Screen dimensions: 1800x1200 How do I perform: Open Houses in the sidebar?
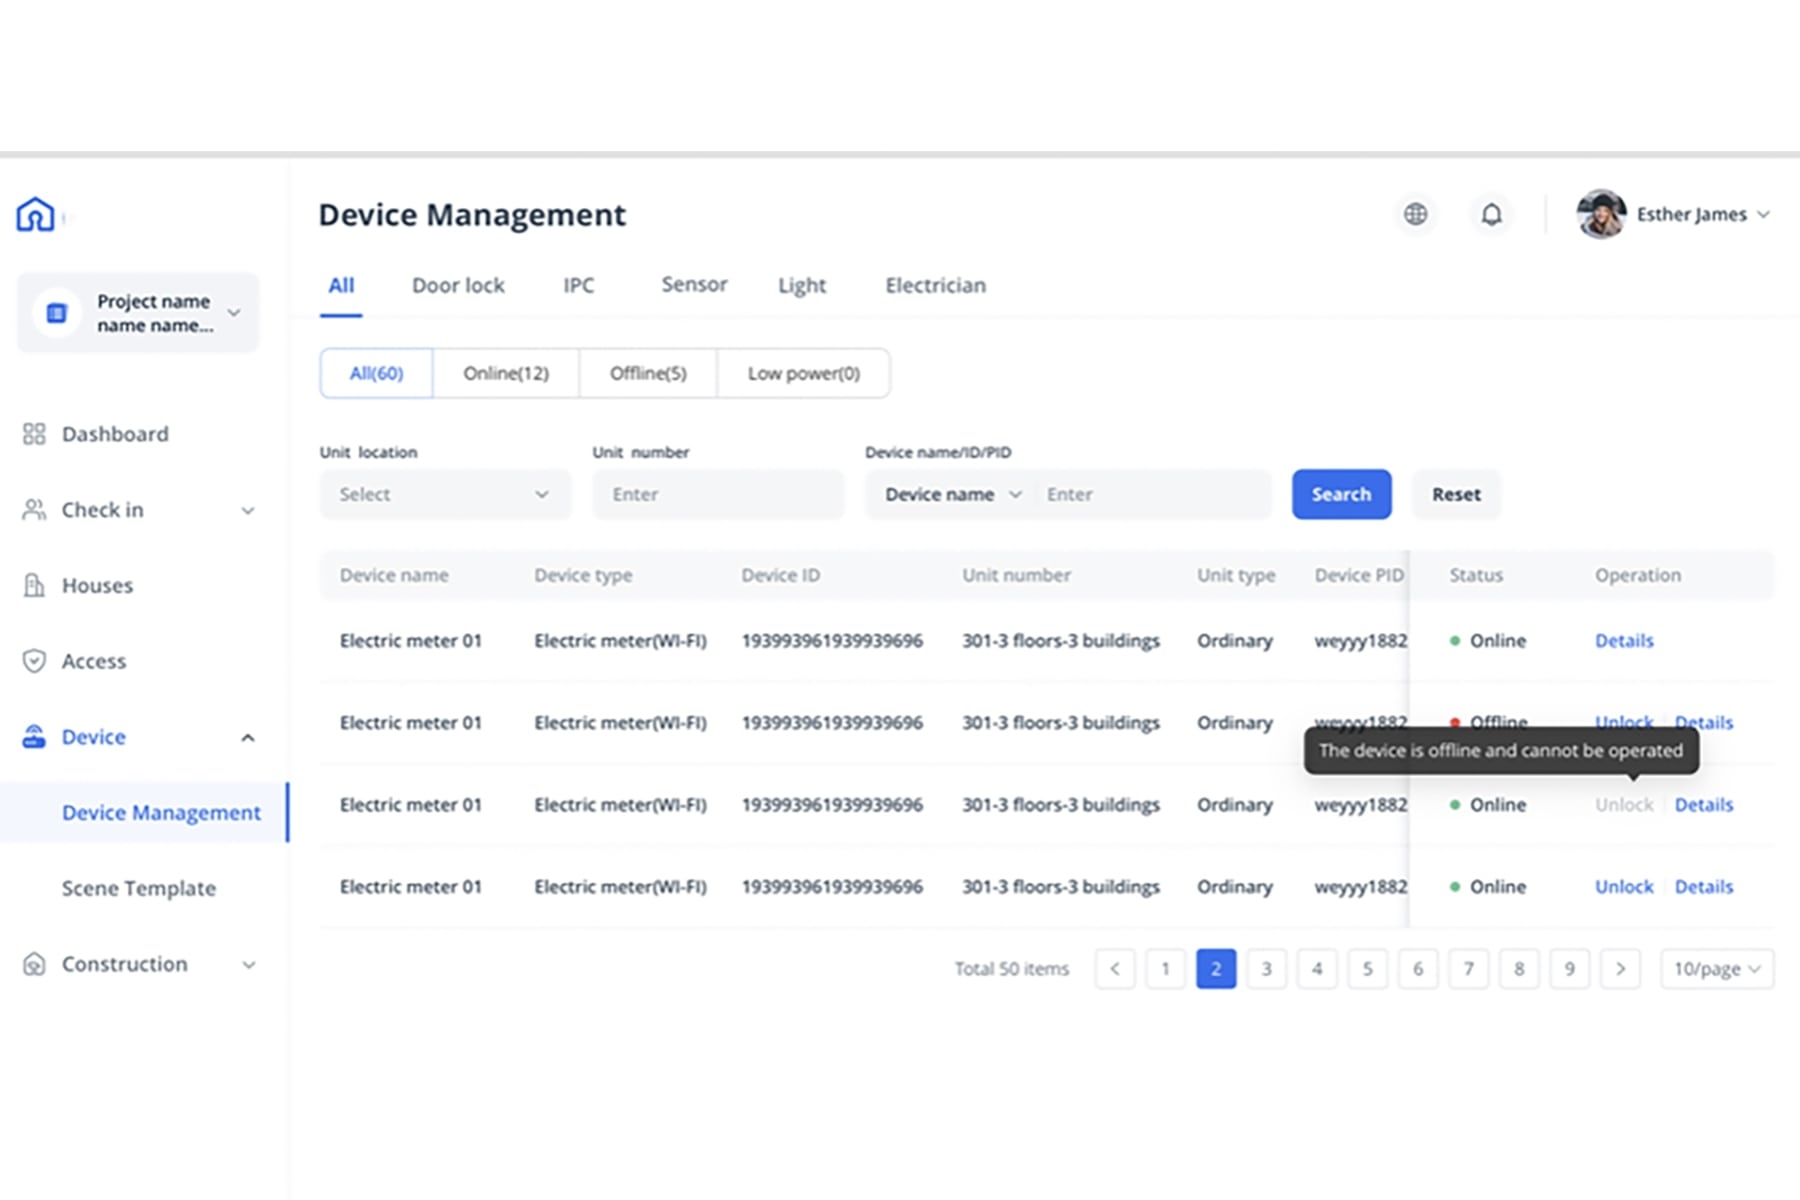[x=97, y=585]
